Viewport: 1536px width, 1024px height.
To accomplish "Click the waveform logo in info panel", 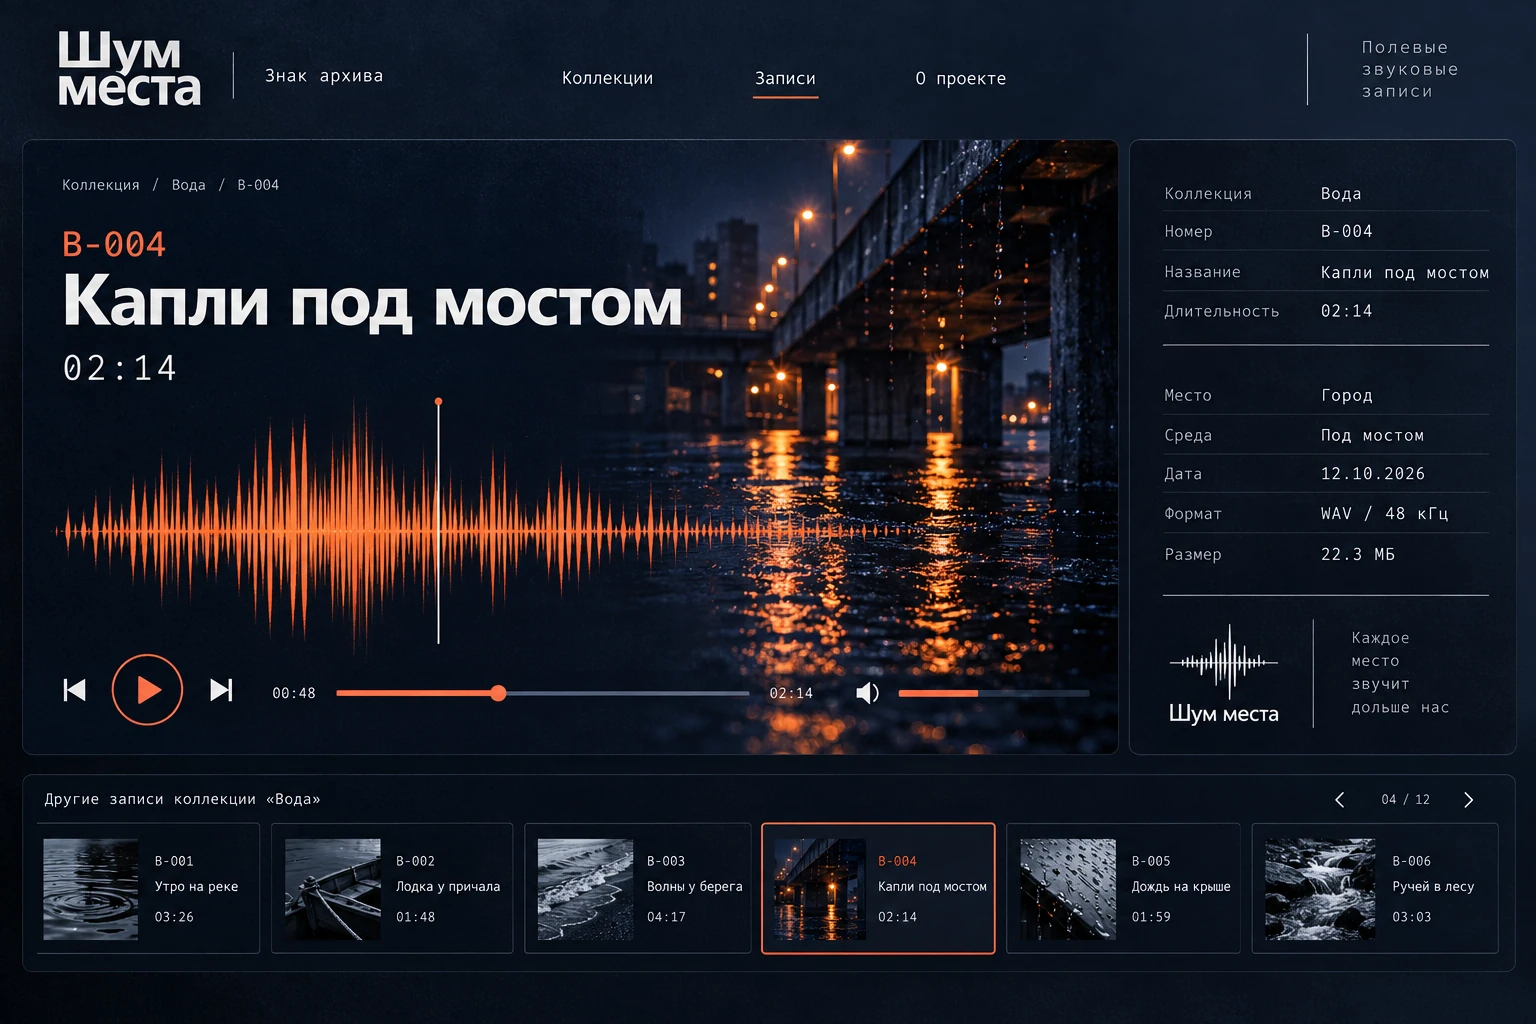I will 1224,674.
